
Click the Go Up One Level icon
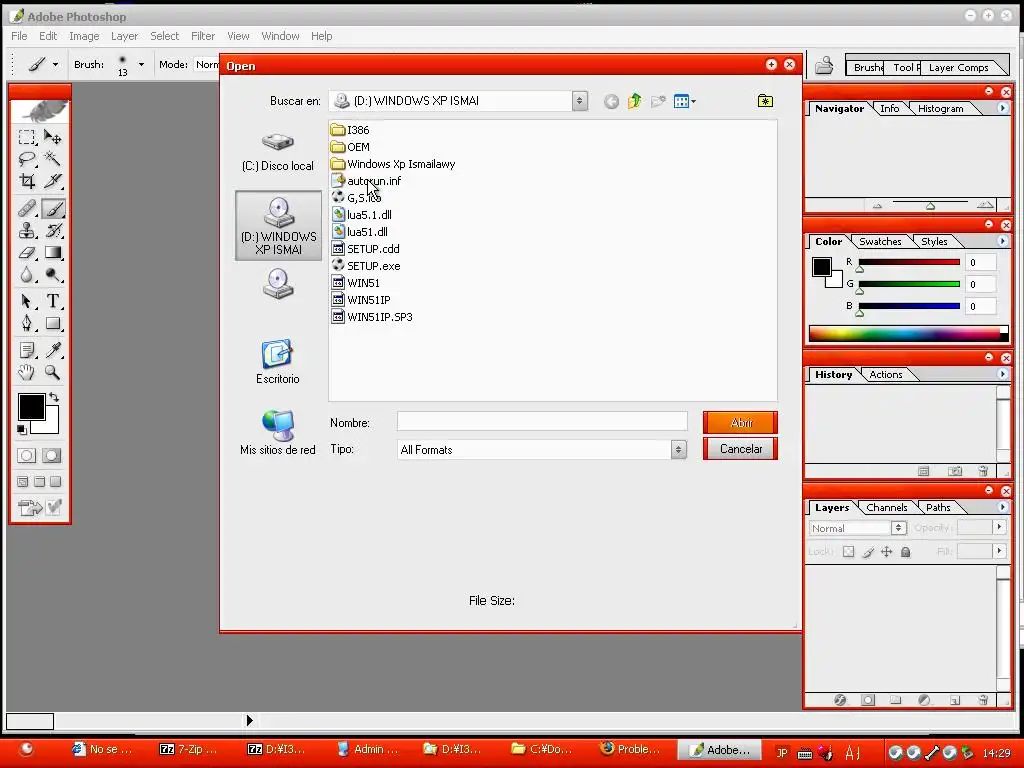coord(635,101)
